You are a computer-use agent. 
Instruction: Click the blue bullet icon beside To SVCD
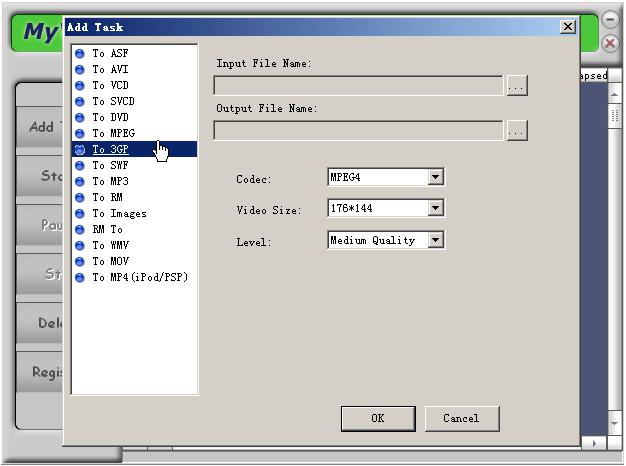(80, 101)
